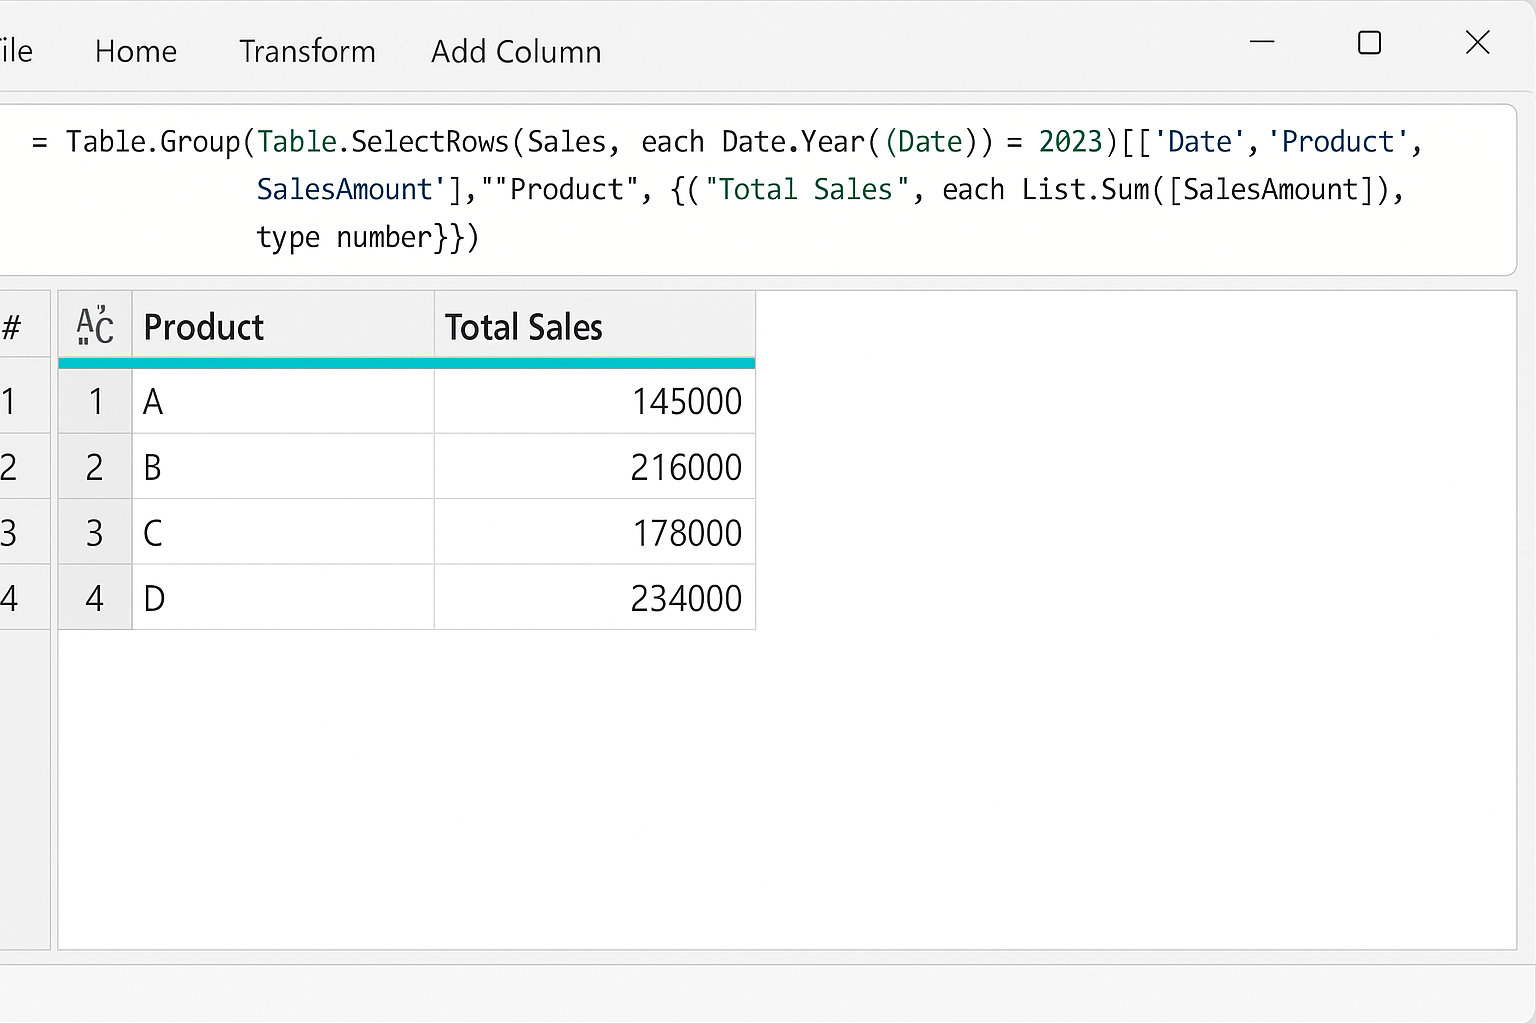Minimize the window
The width and height of the screenshot is (1536, 1024).
pyautogui.click(x=1262, y=42)
